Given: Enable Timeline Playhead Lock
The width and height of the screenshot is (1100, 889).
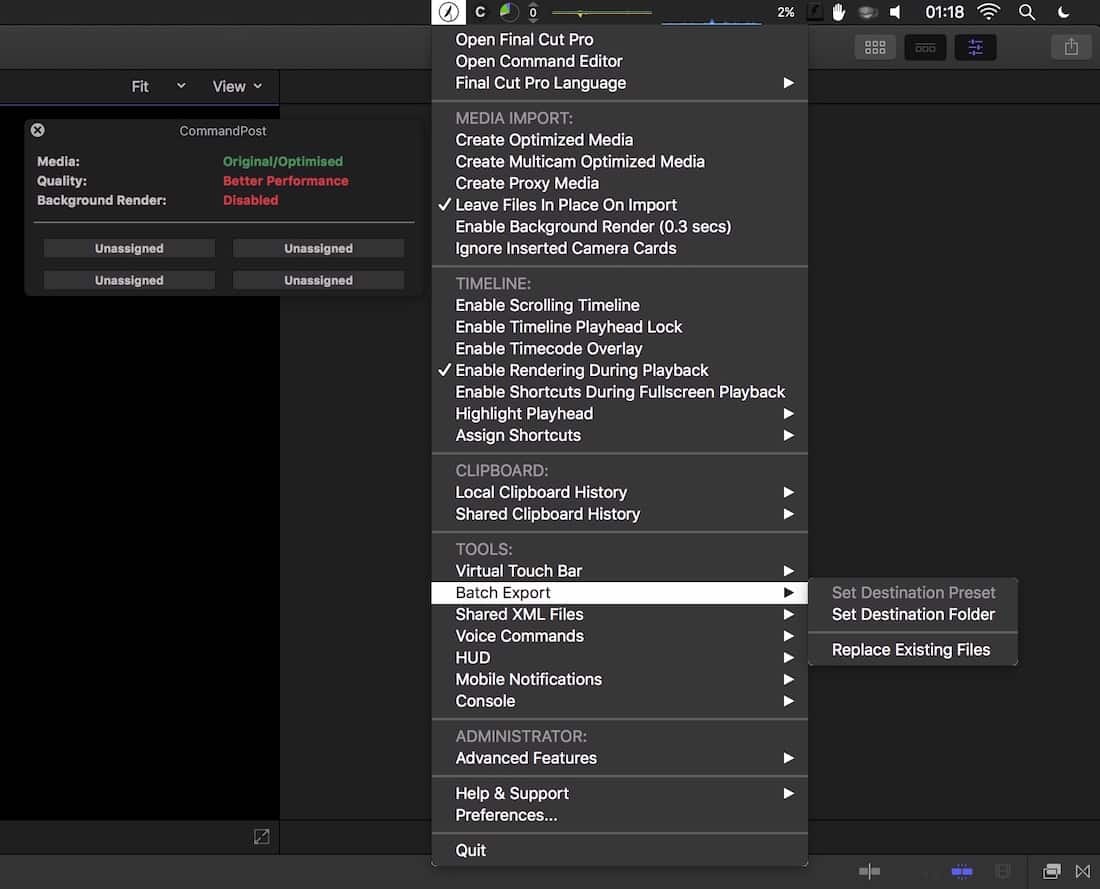Looking at the screenshot, I should point(619,327).
